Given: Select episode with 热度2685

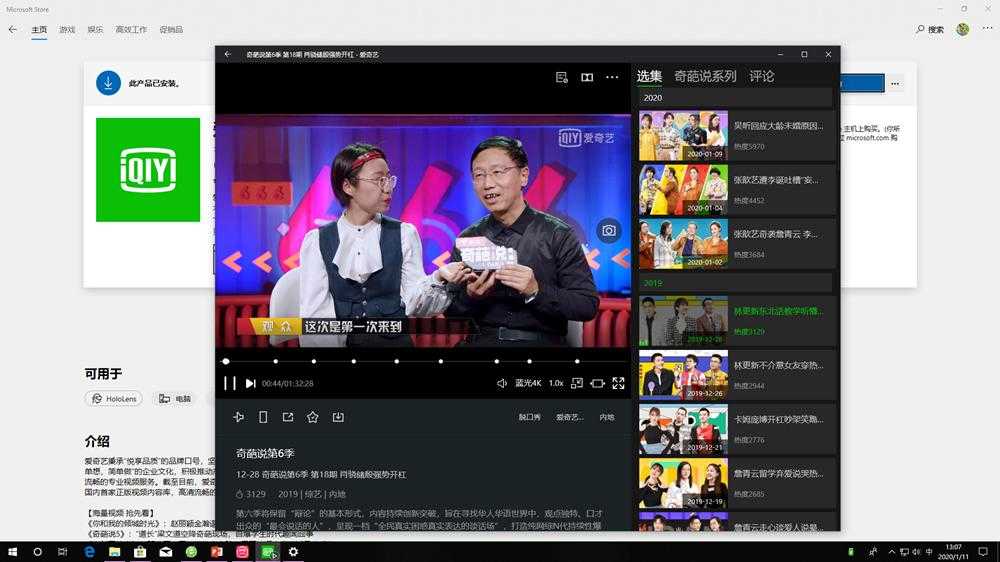Looking at the screenshot, I should tap(737, 483).
